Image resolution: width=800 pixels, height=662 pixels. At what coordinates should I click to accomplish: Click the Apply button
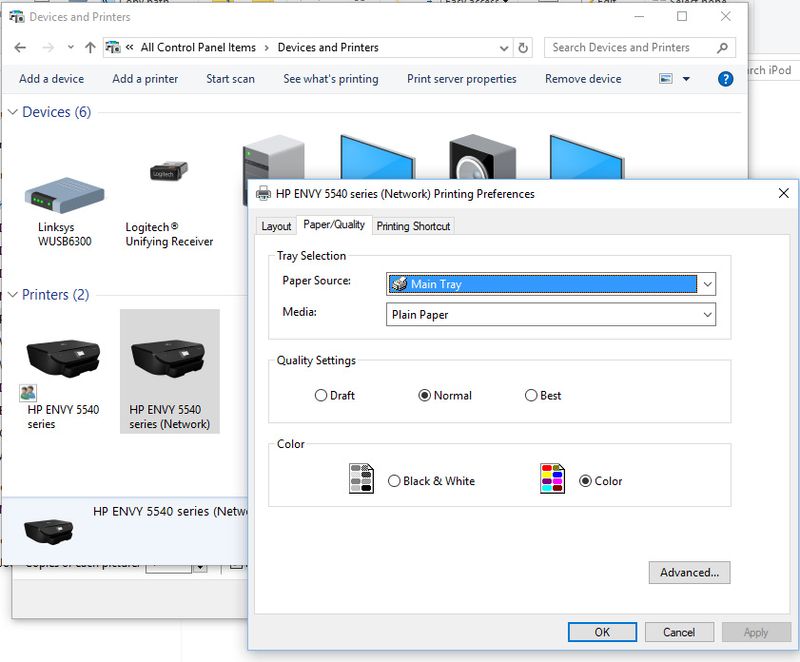(x=756, y=632)
